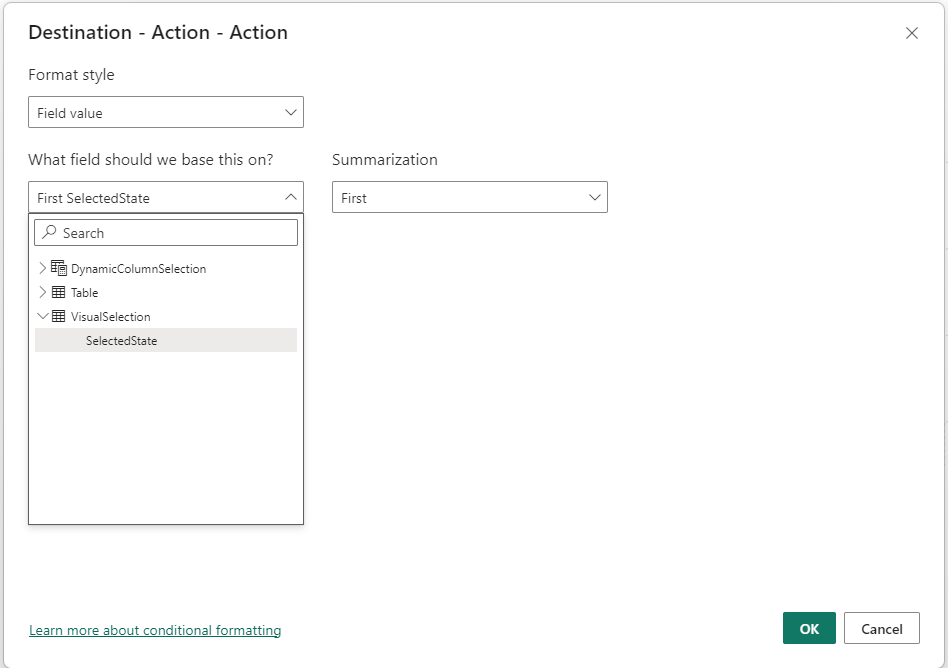Click the dialog title 'Destination - Action - Action'
The image size is (948, 668).
coord(158,33)
